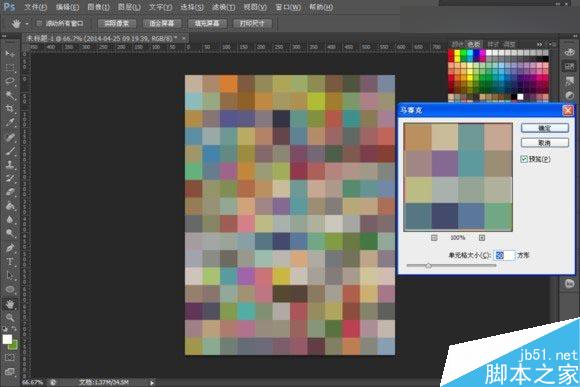Select the Healing Brush tool

click(x=10, y=137)
